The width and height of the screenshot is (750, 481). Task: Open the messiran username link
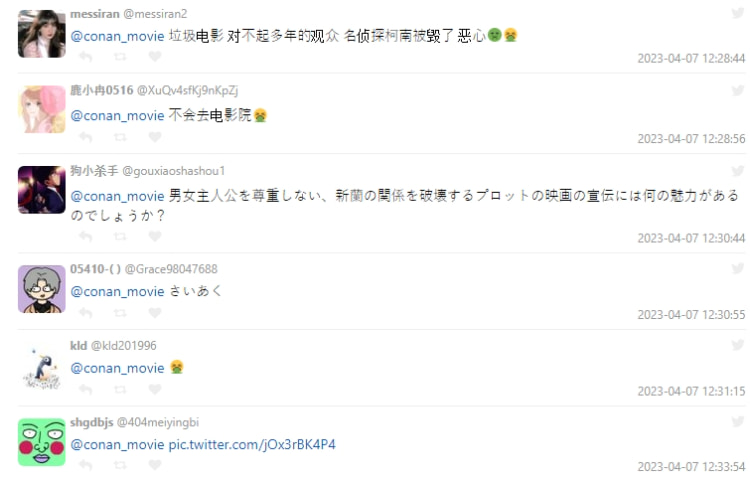coord(97,13)
